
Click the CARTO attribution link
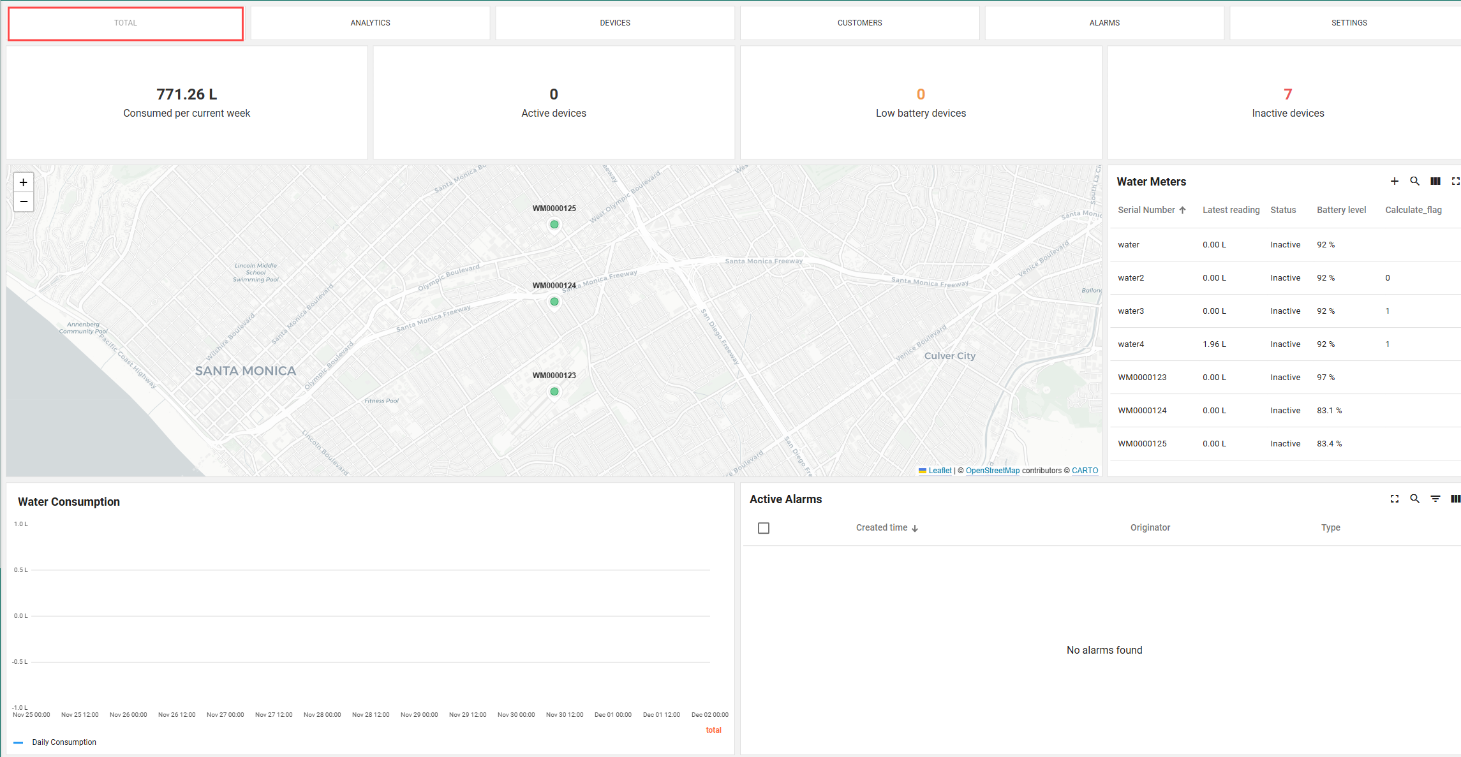click(x=1085, y=470)
